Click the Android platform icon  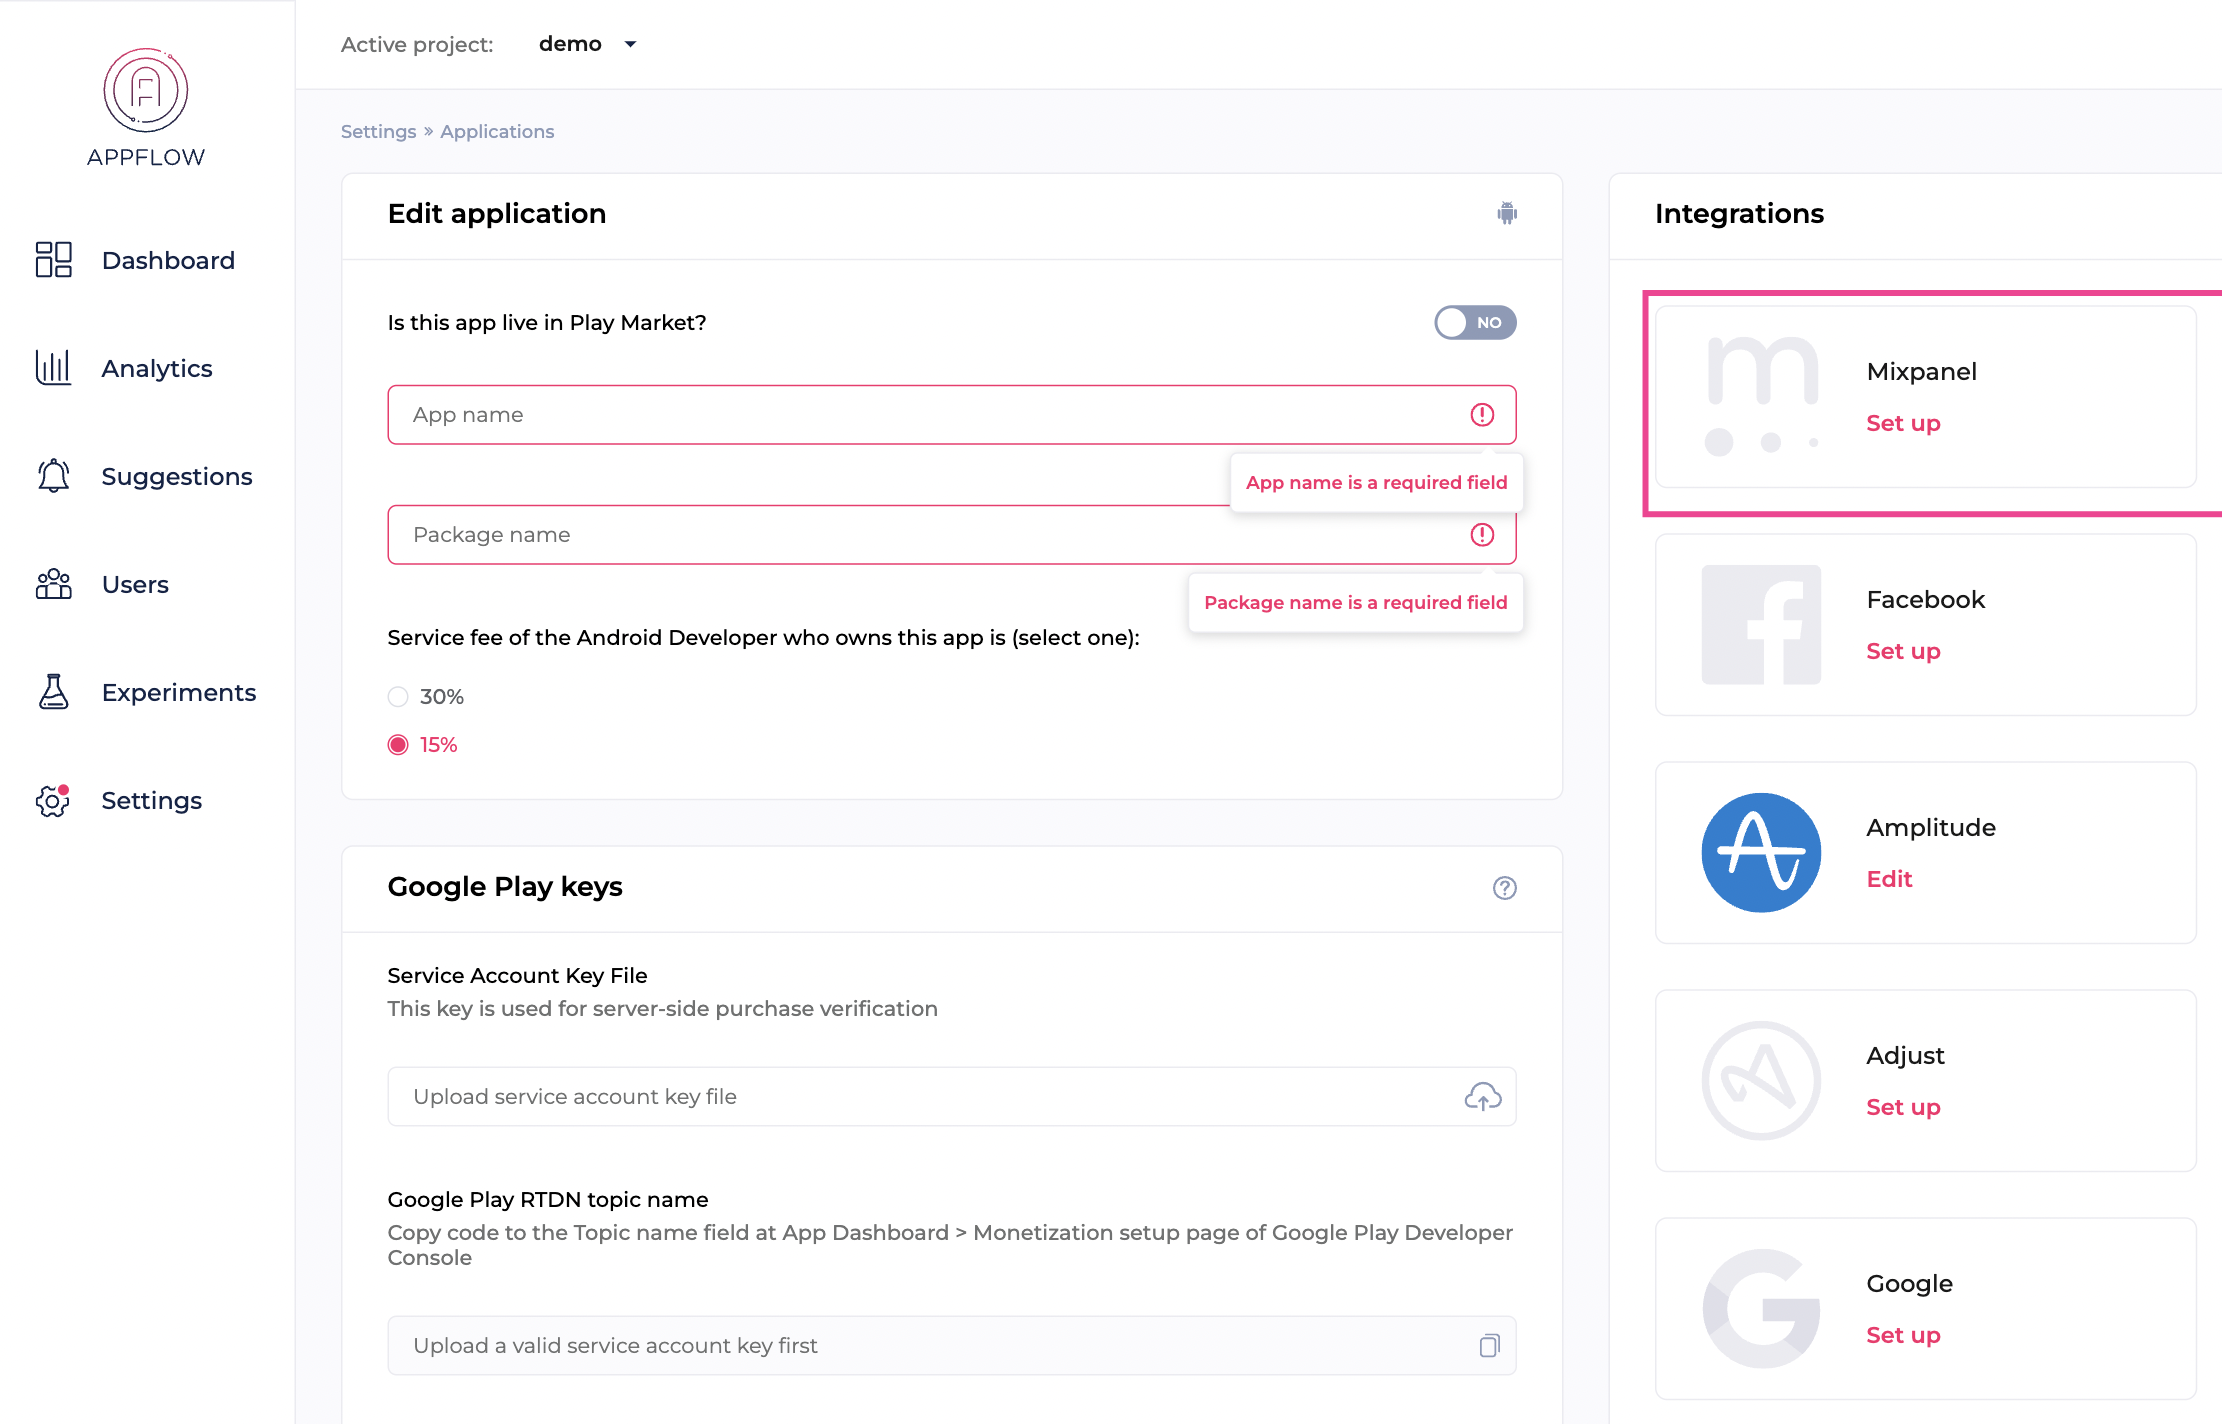tap(1507, 213)
